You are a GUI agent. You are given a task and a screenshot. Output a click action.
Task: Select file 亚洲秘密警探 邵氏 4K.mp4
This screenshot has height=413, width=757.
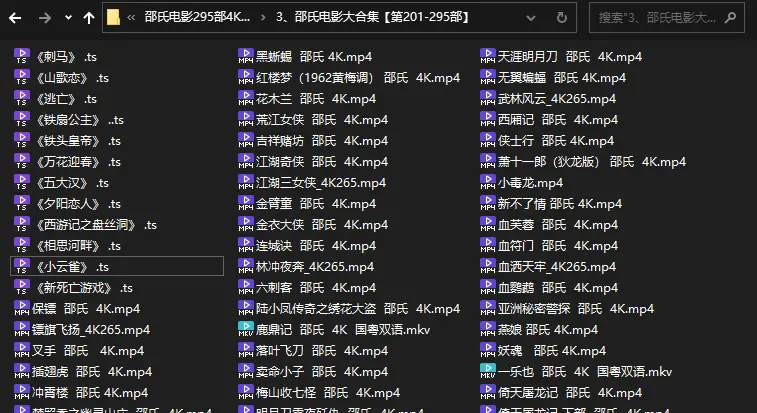click(x=576, y=309)
